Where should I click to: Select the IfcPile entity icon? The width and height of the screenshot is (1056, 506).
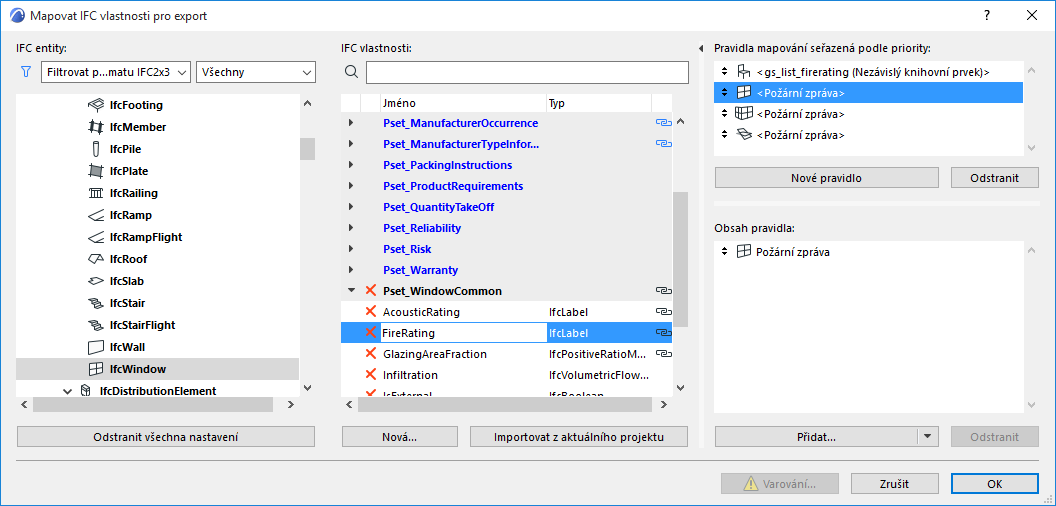pyautogui.click(x=96, y=149)
